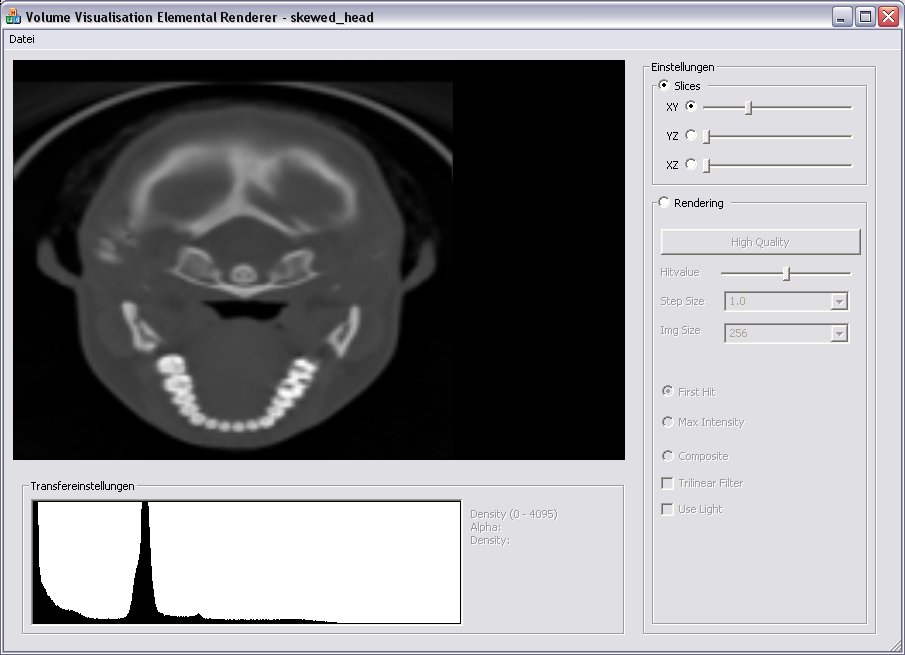Image resolution: width=905 pixels, height=655 pixels.
Task: Click the XZ slice slider handle
Action: tap(706, 165)
